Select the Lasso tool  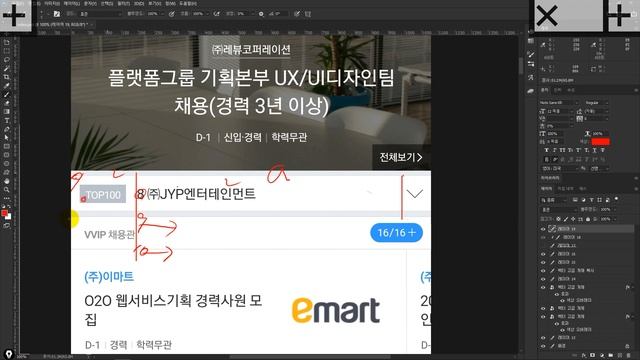tap(7, 60)
